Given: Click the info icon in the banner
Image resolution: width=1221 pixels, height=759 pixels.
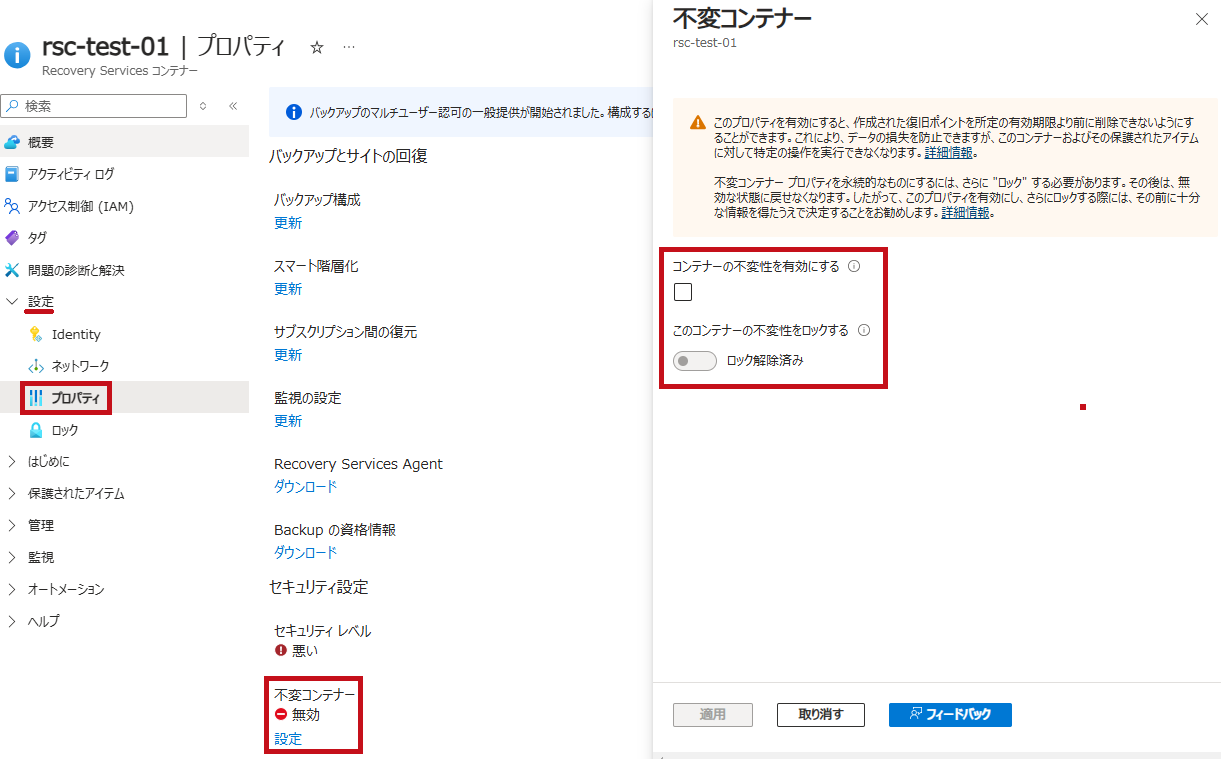Looking at the screenshot, I should pos(294,113).
